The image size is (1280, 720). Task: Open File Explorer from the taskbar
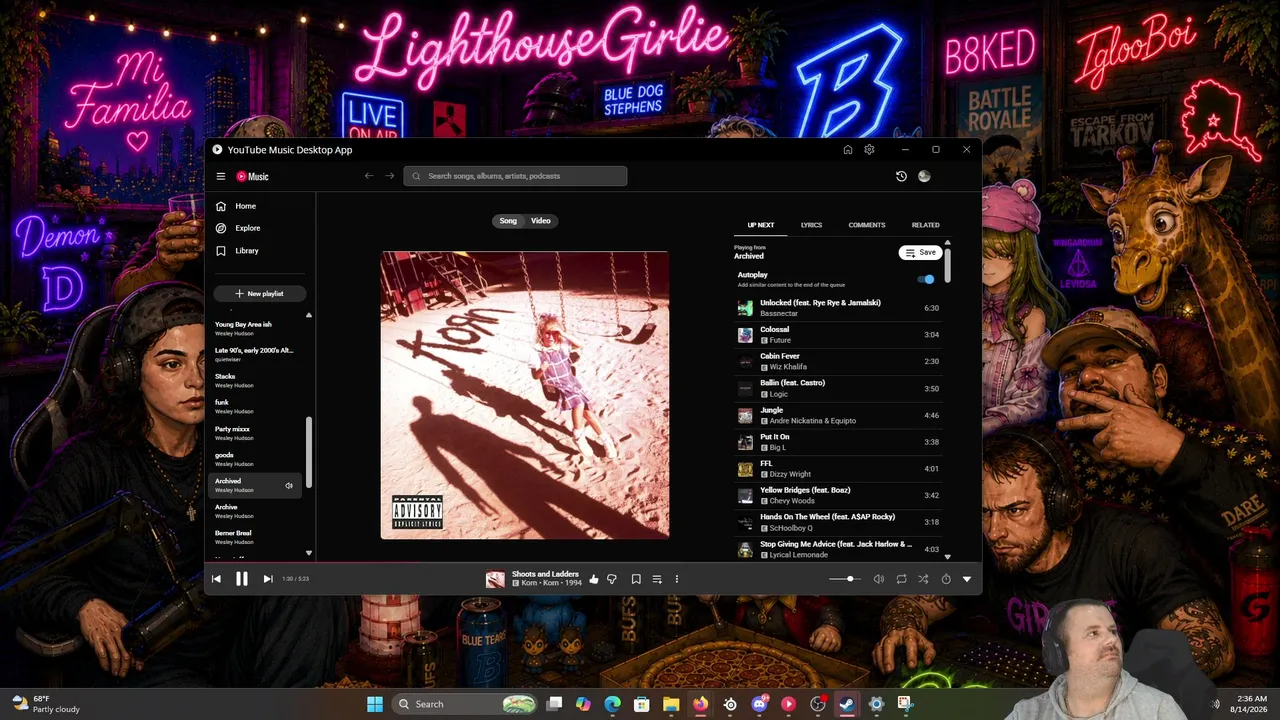click(x=671, y=704)
